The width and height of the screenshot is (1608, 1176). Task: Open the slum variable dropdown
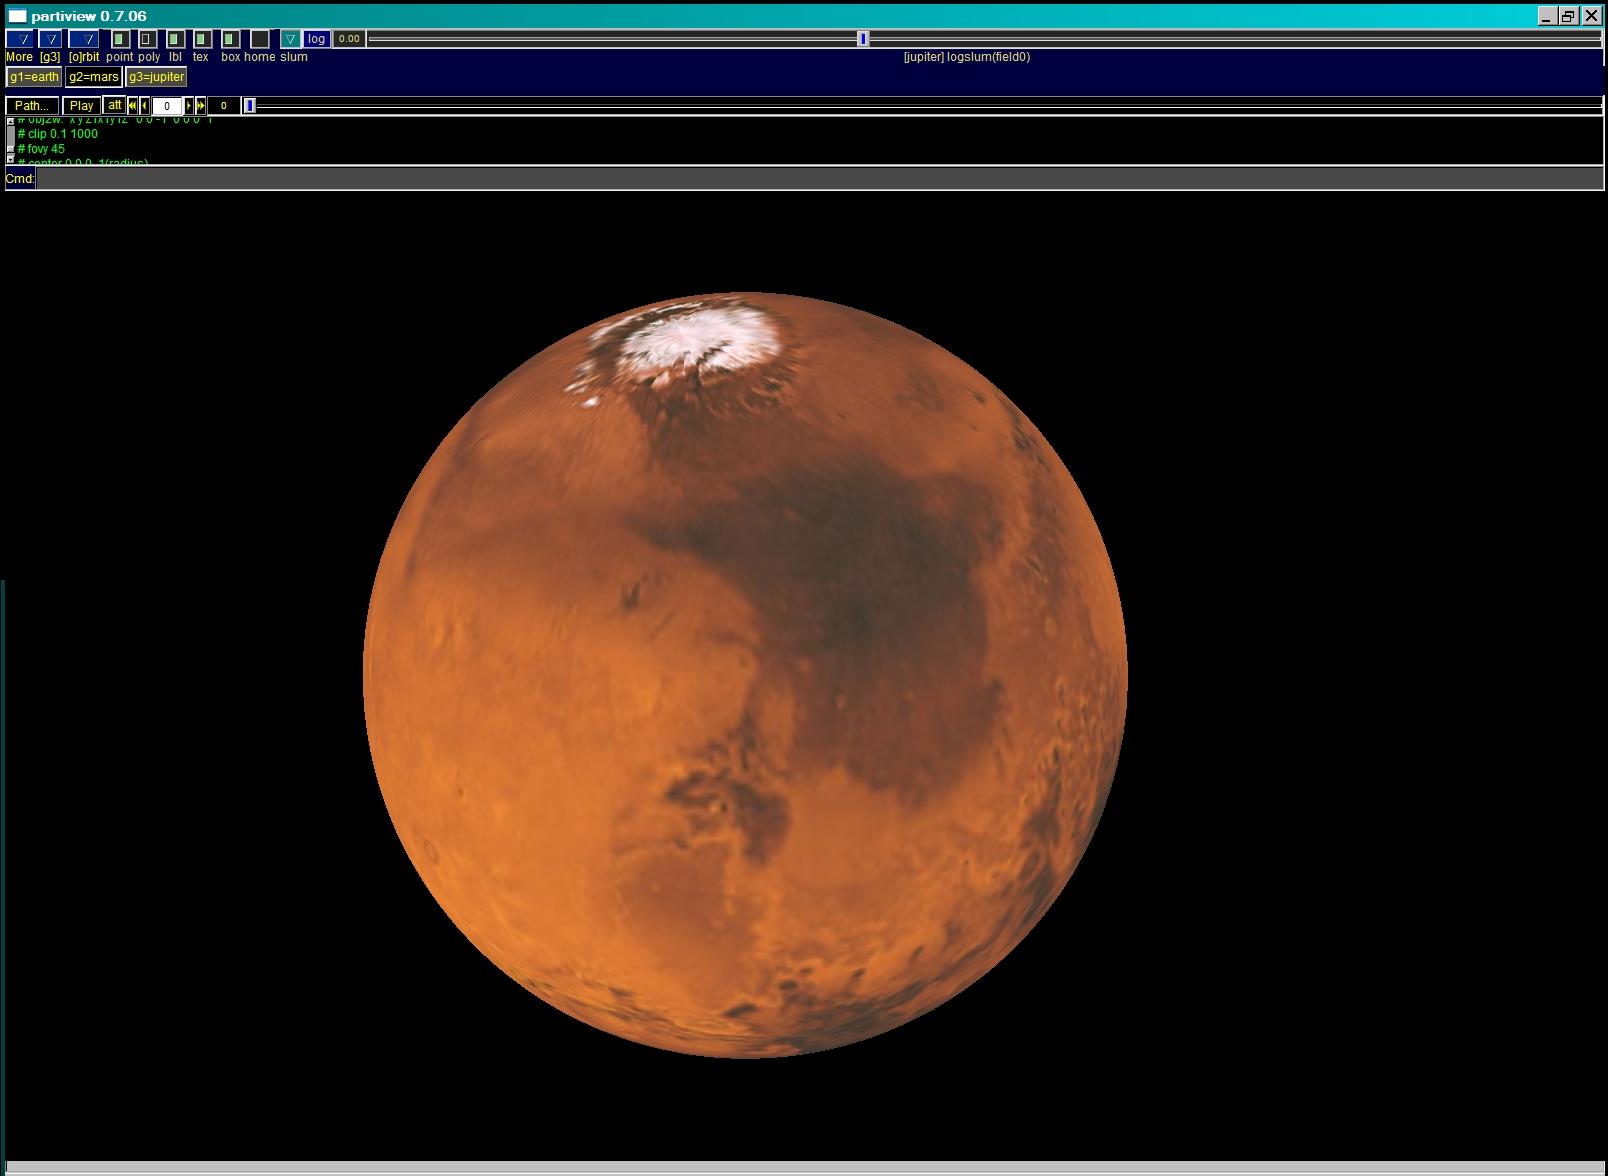point(290,39)
